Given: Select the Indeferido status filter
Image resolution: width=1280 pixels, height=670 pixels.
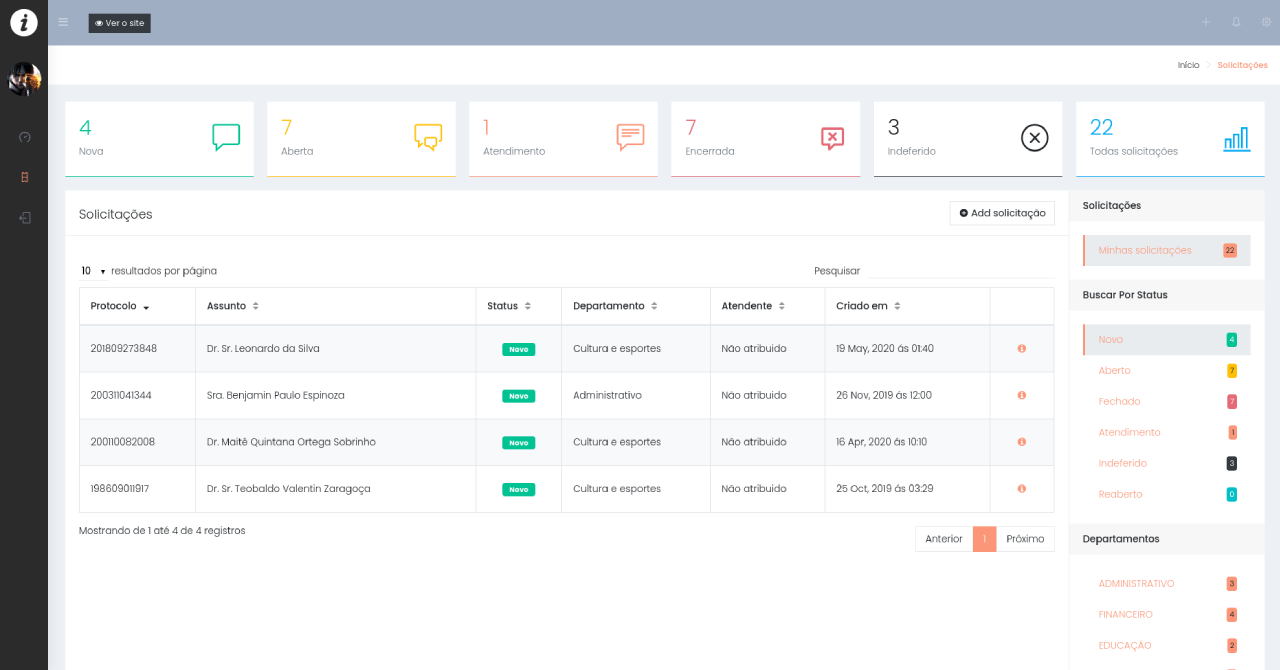Looking at the screenshot, I should (x=1122, y=464).
